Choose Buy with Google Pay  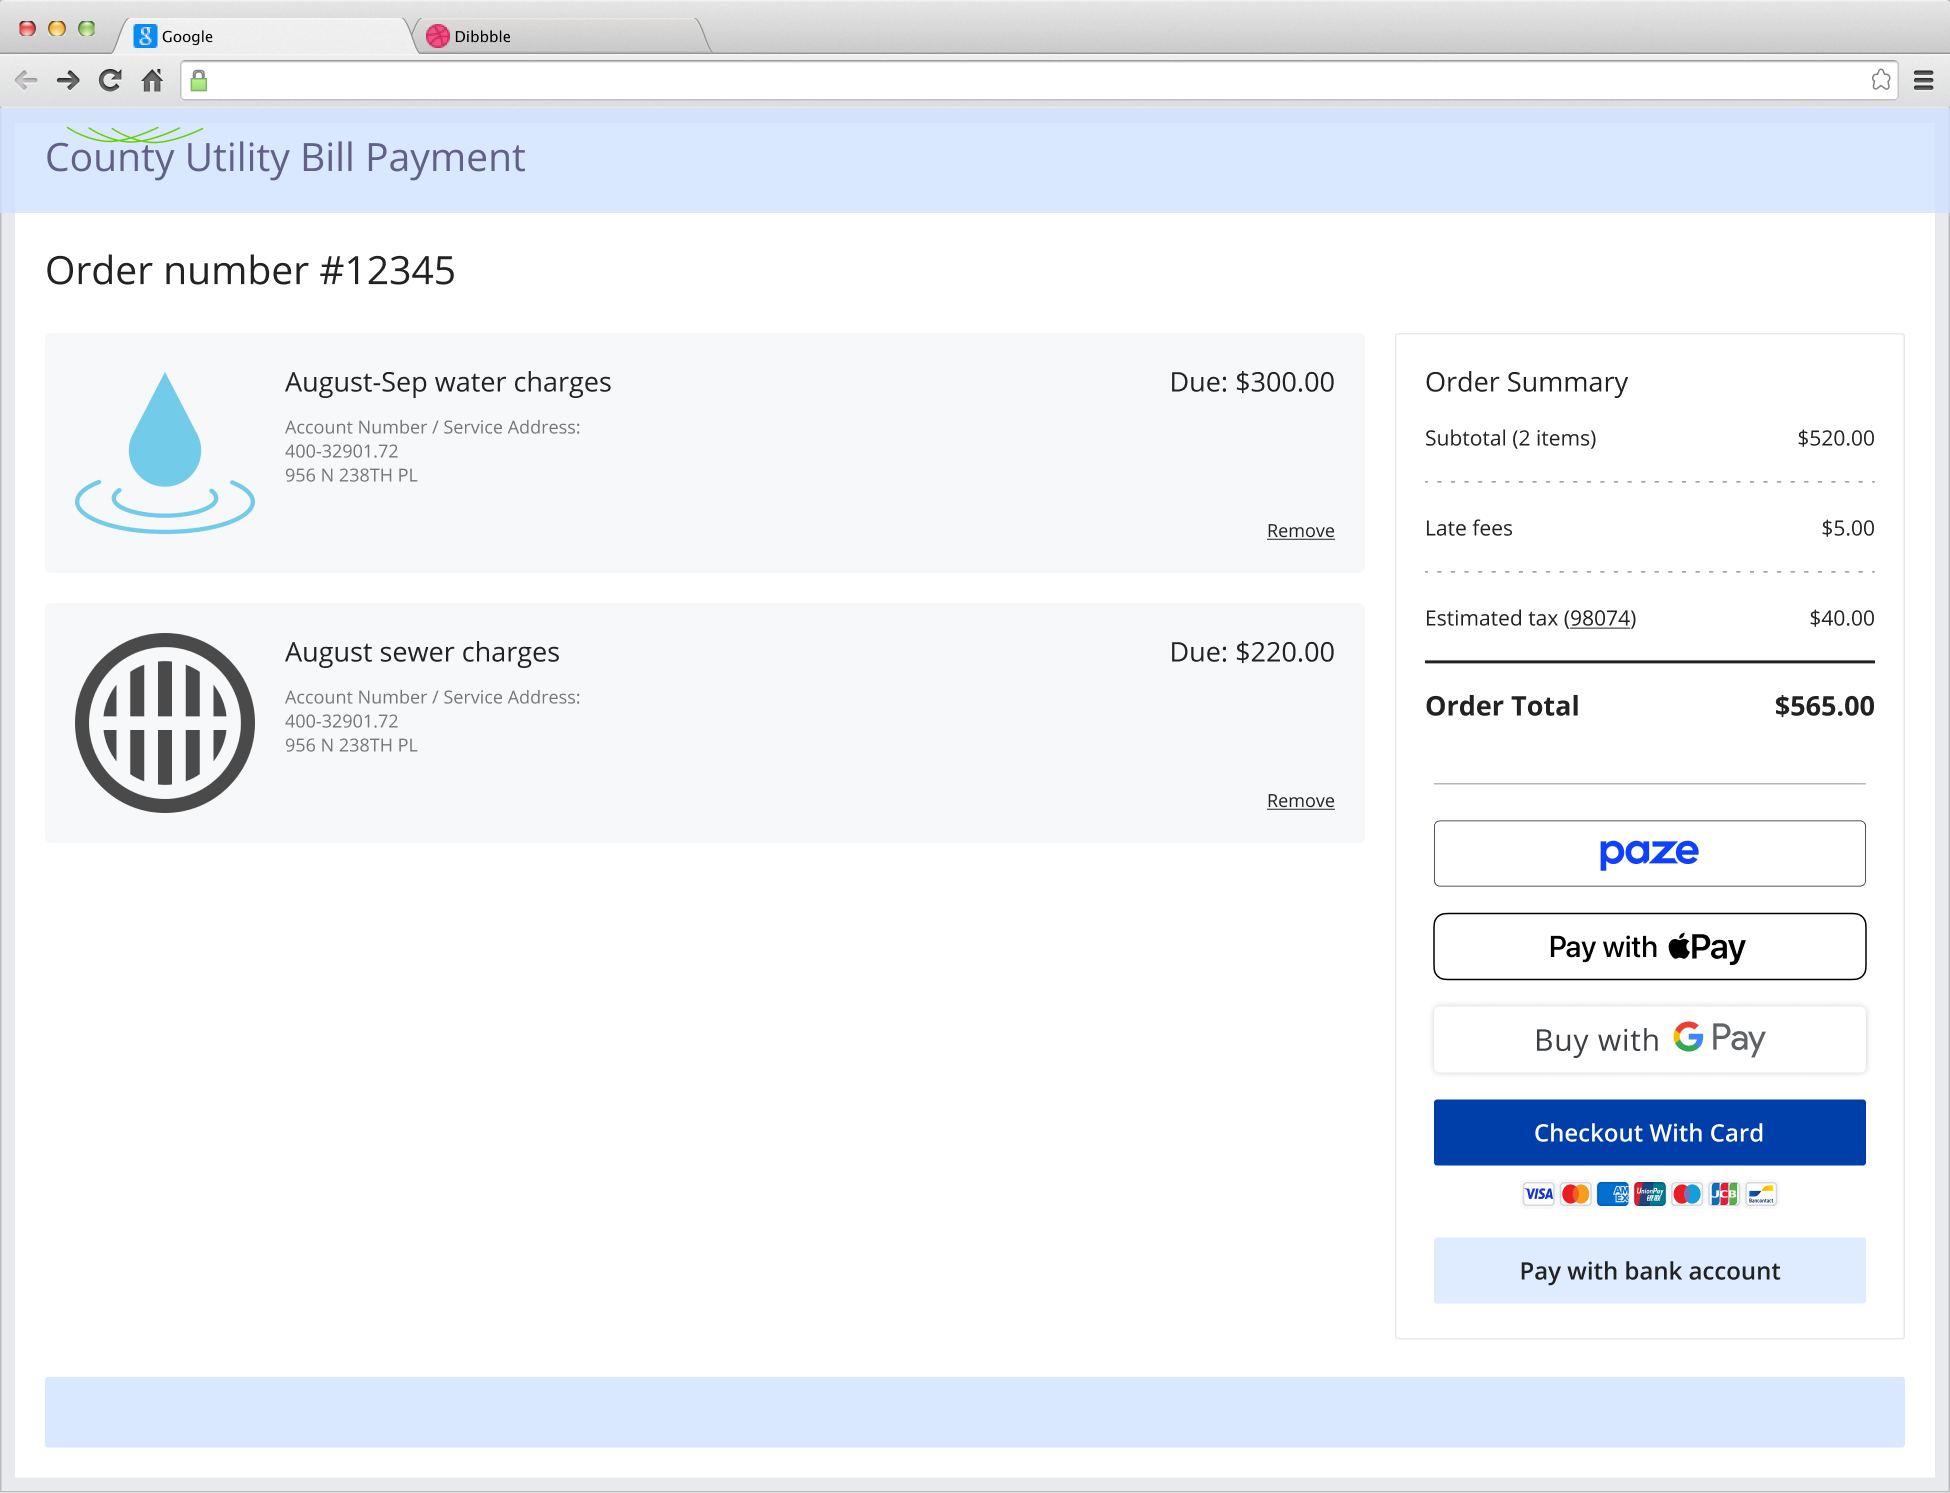[x=1649, y=1039]
